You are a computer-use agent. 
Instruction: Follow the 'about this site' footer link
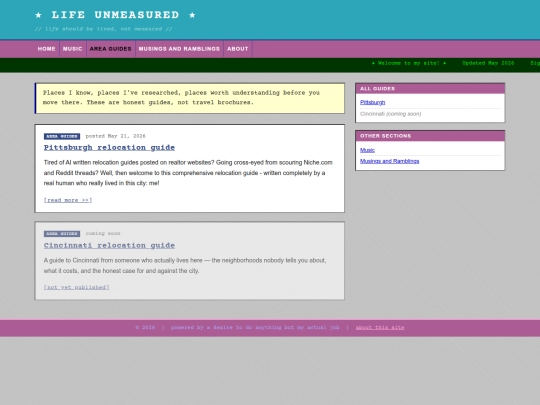click(x=380, y=328)
